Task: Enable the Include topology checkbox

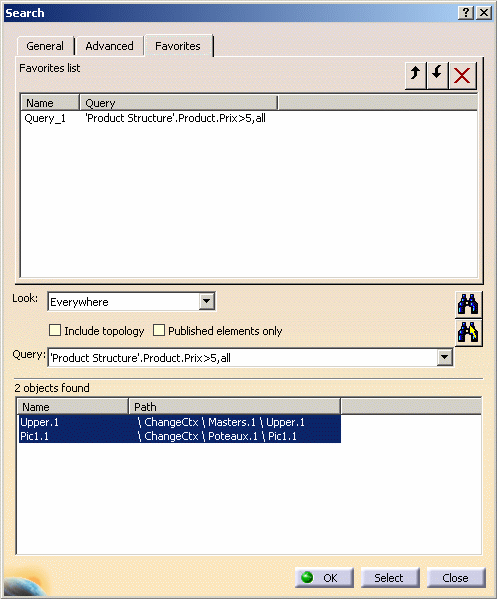Action: point(55,330)
